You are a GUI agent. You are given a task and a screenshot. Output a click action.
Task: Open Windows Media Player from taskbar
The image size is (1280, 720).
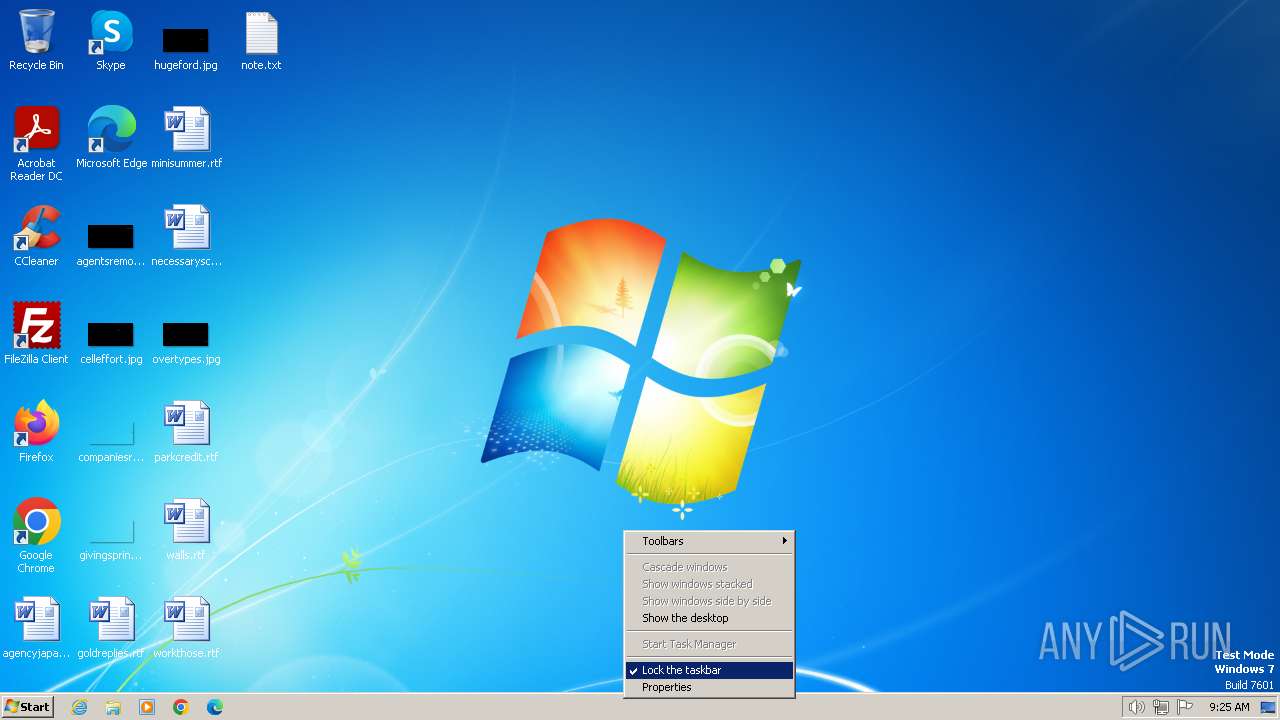pos(147,707)
